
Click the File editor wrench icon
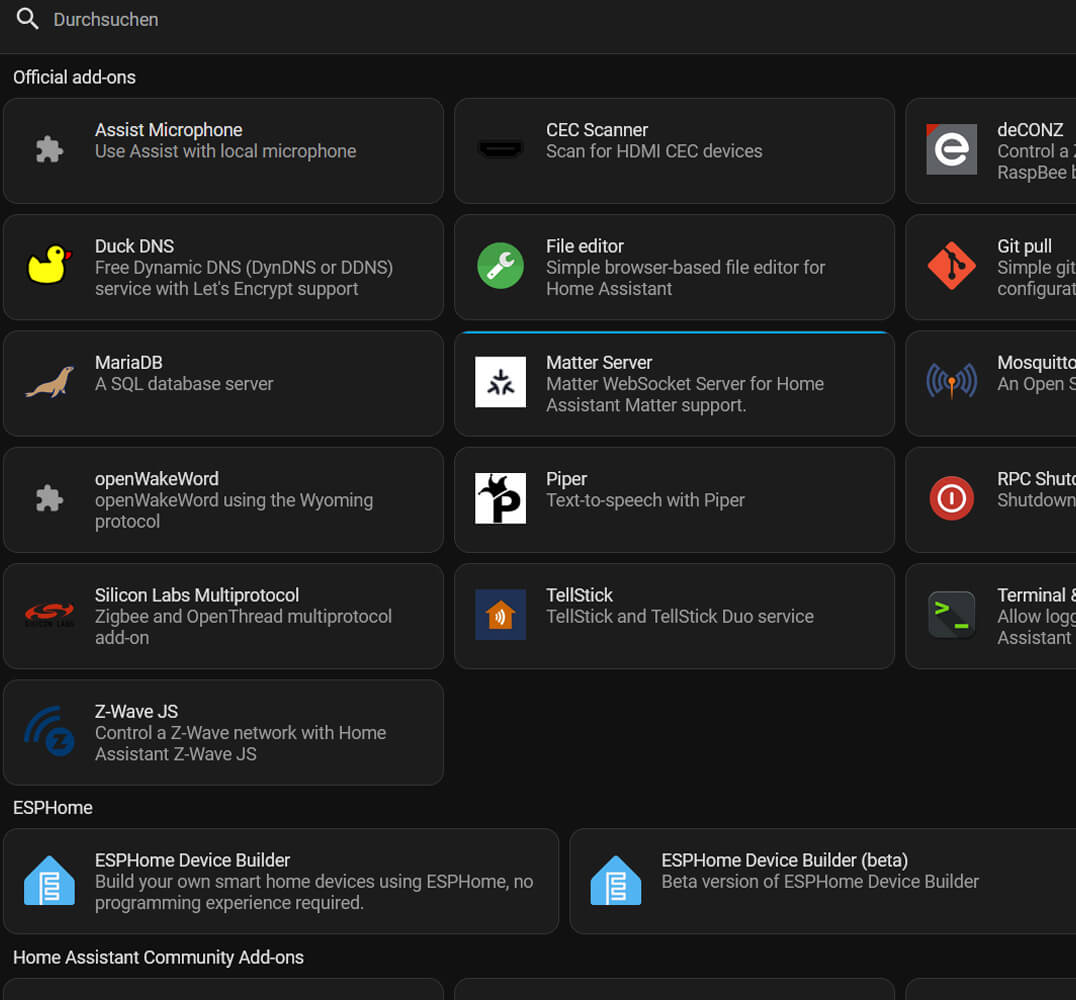pos(500,267)
